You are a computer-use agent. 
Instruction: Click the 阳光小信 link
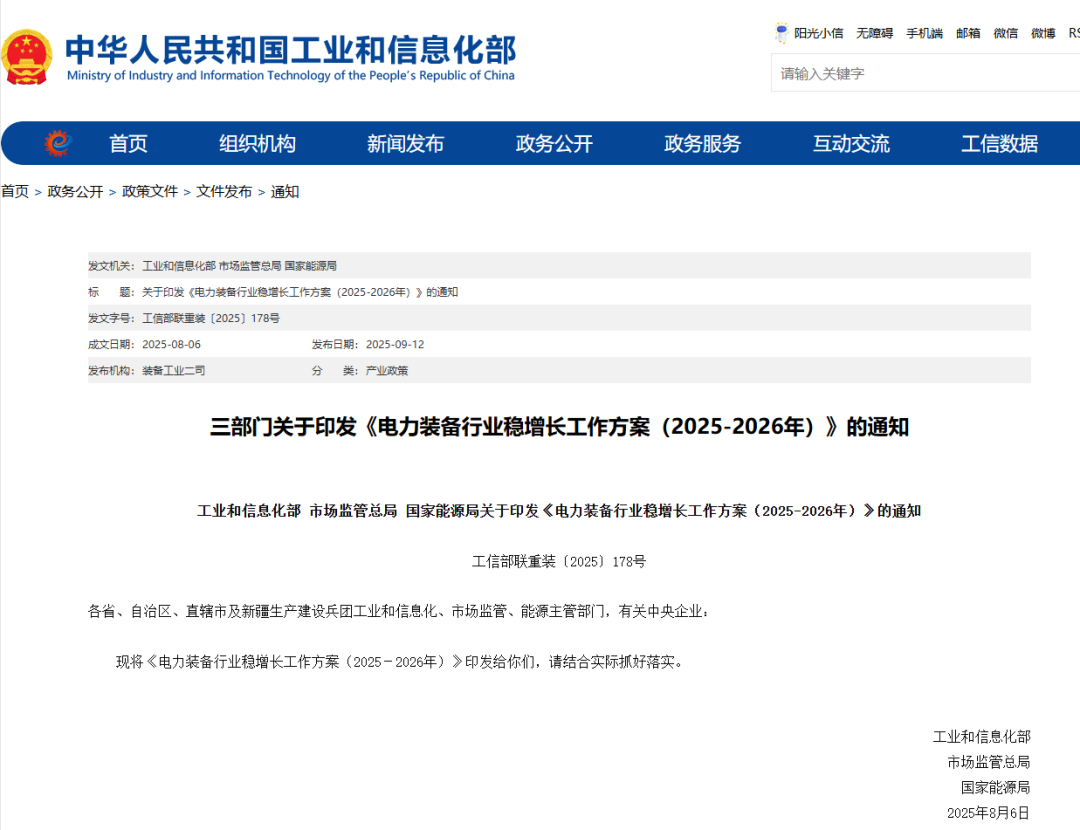coord(818,33)
